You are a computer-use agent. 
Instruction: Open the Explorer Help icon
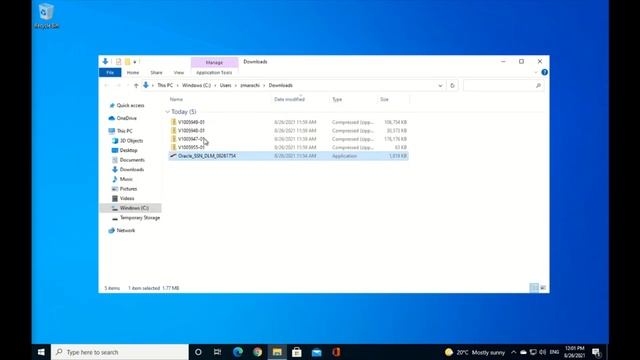[544, 72]
